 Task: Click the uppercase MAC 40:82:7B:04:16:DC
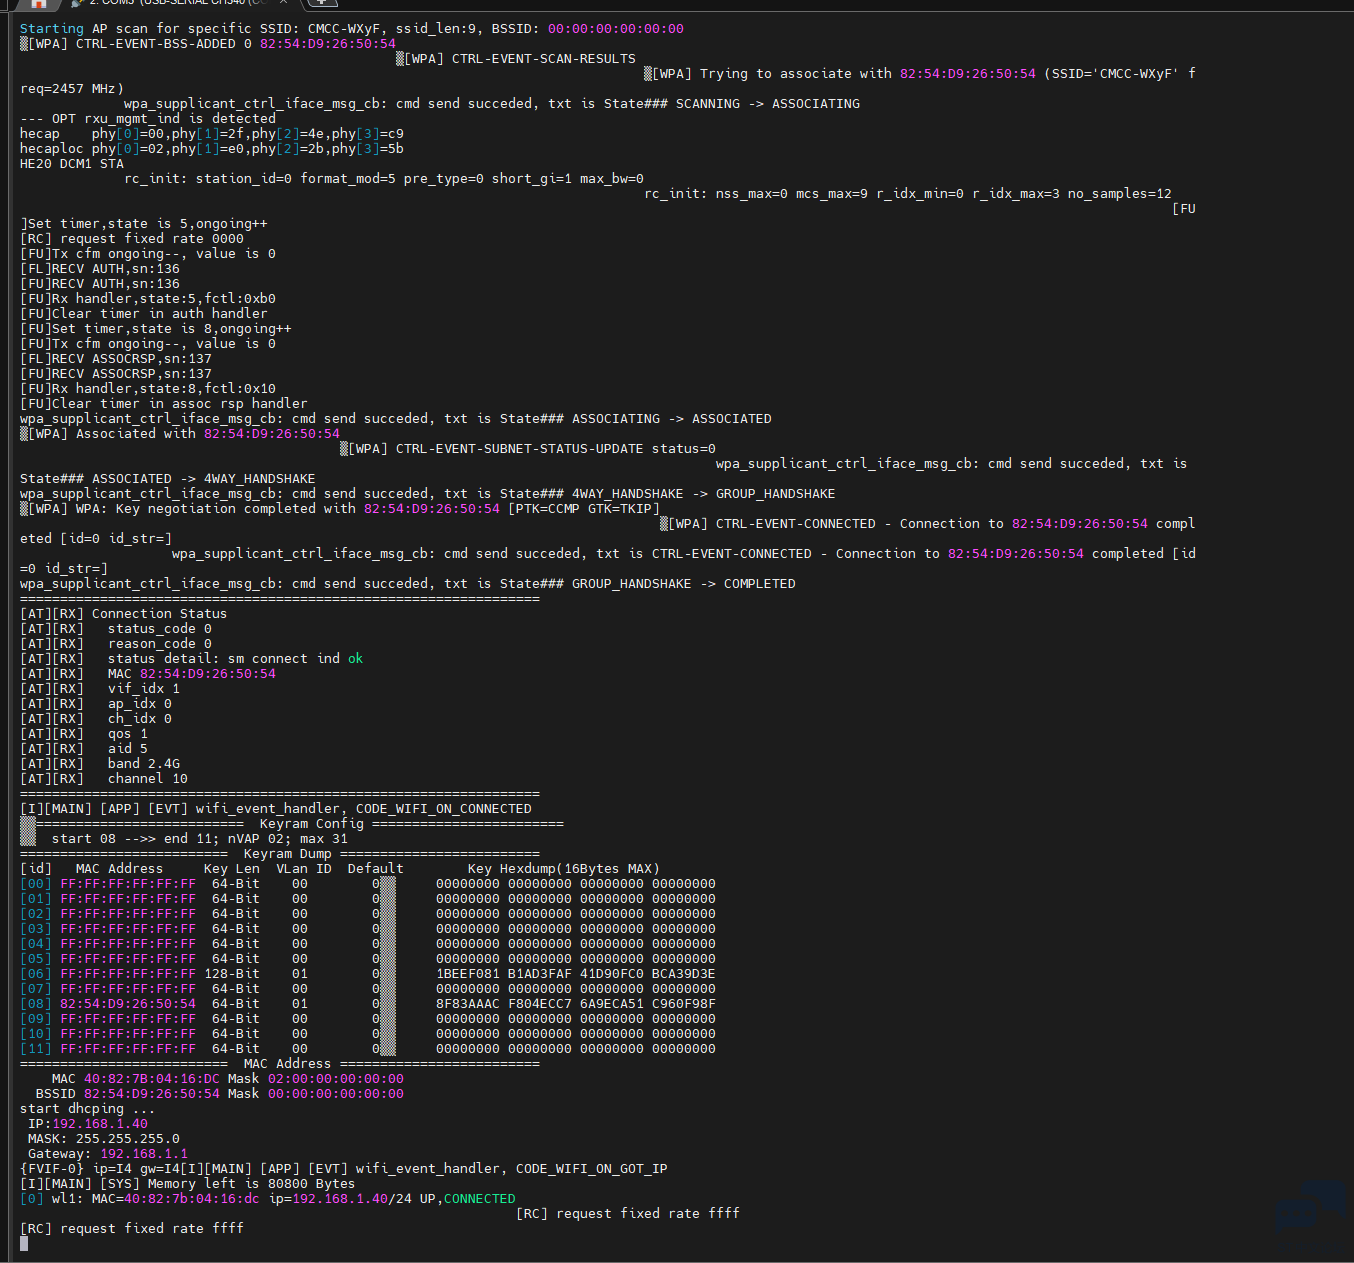click(151, 1079)
